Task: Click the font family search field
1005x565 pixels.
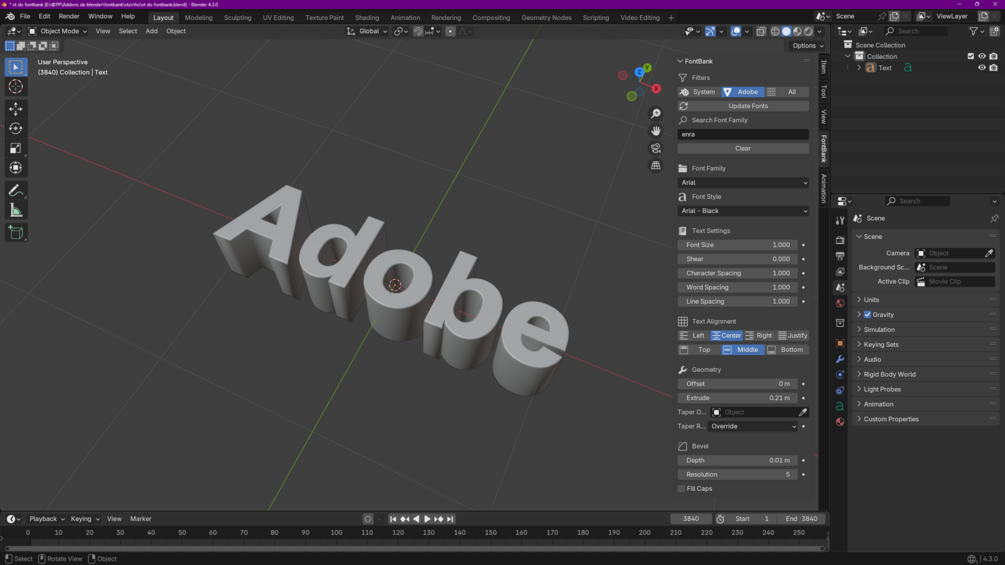Action: point(743,135)
